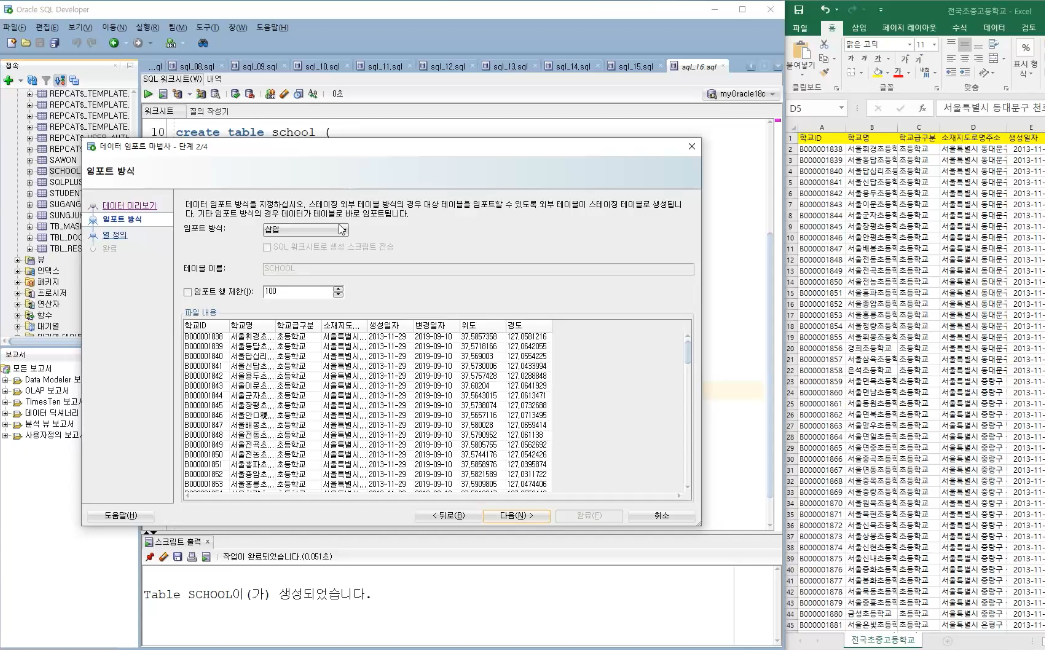Click the 다음(N) > button in the wizard

(x=517, y=516)
